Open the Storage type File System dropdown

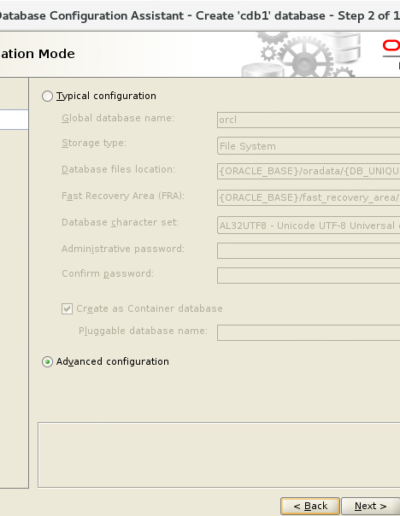coord(308,146)
